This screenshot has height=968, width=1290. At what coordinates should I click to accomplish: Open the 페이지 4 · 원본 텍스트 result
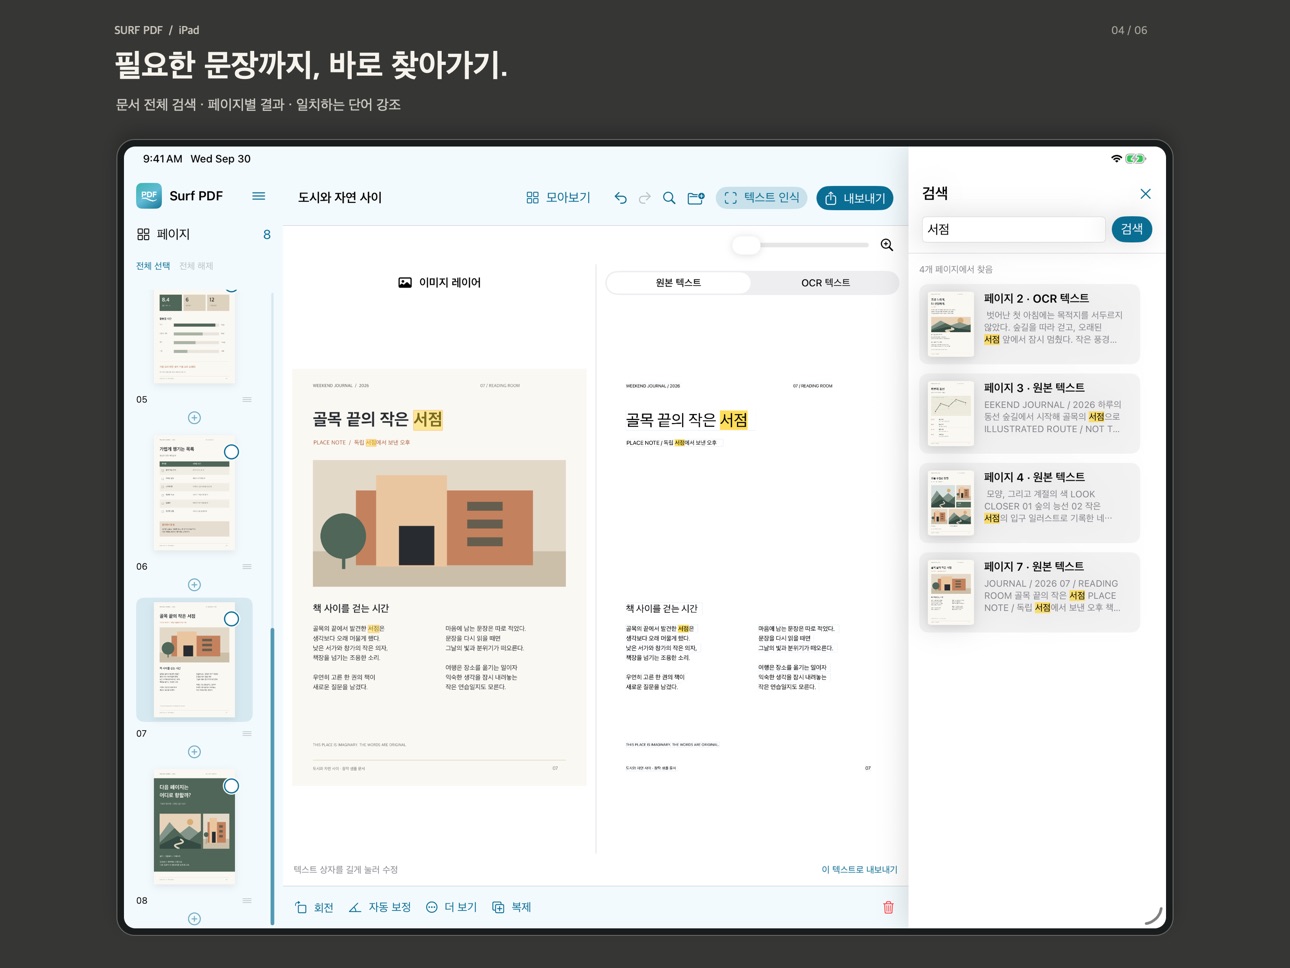1029,503
